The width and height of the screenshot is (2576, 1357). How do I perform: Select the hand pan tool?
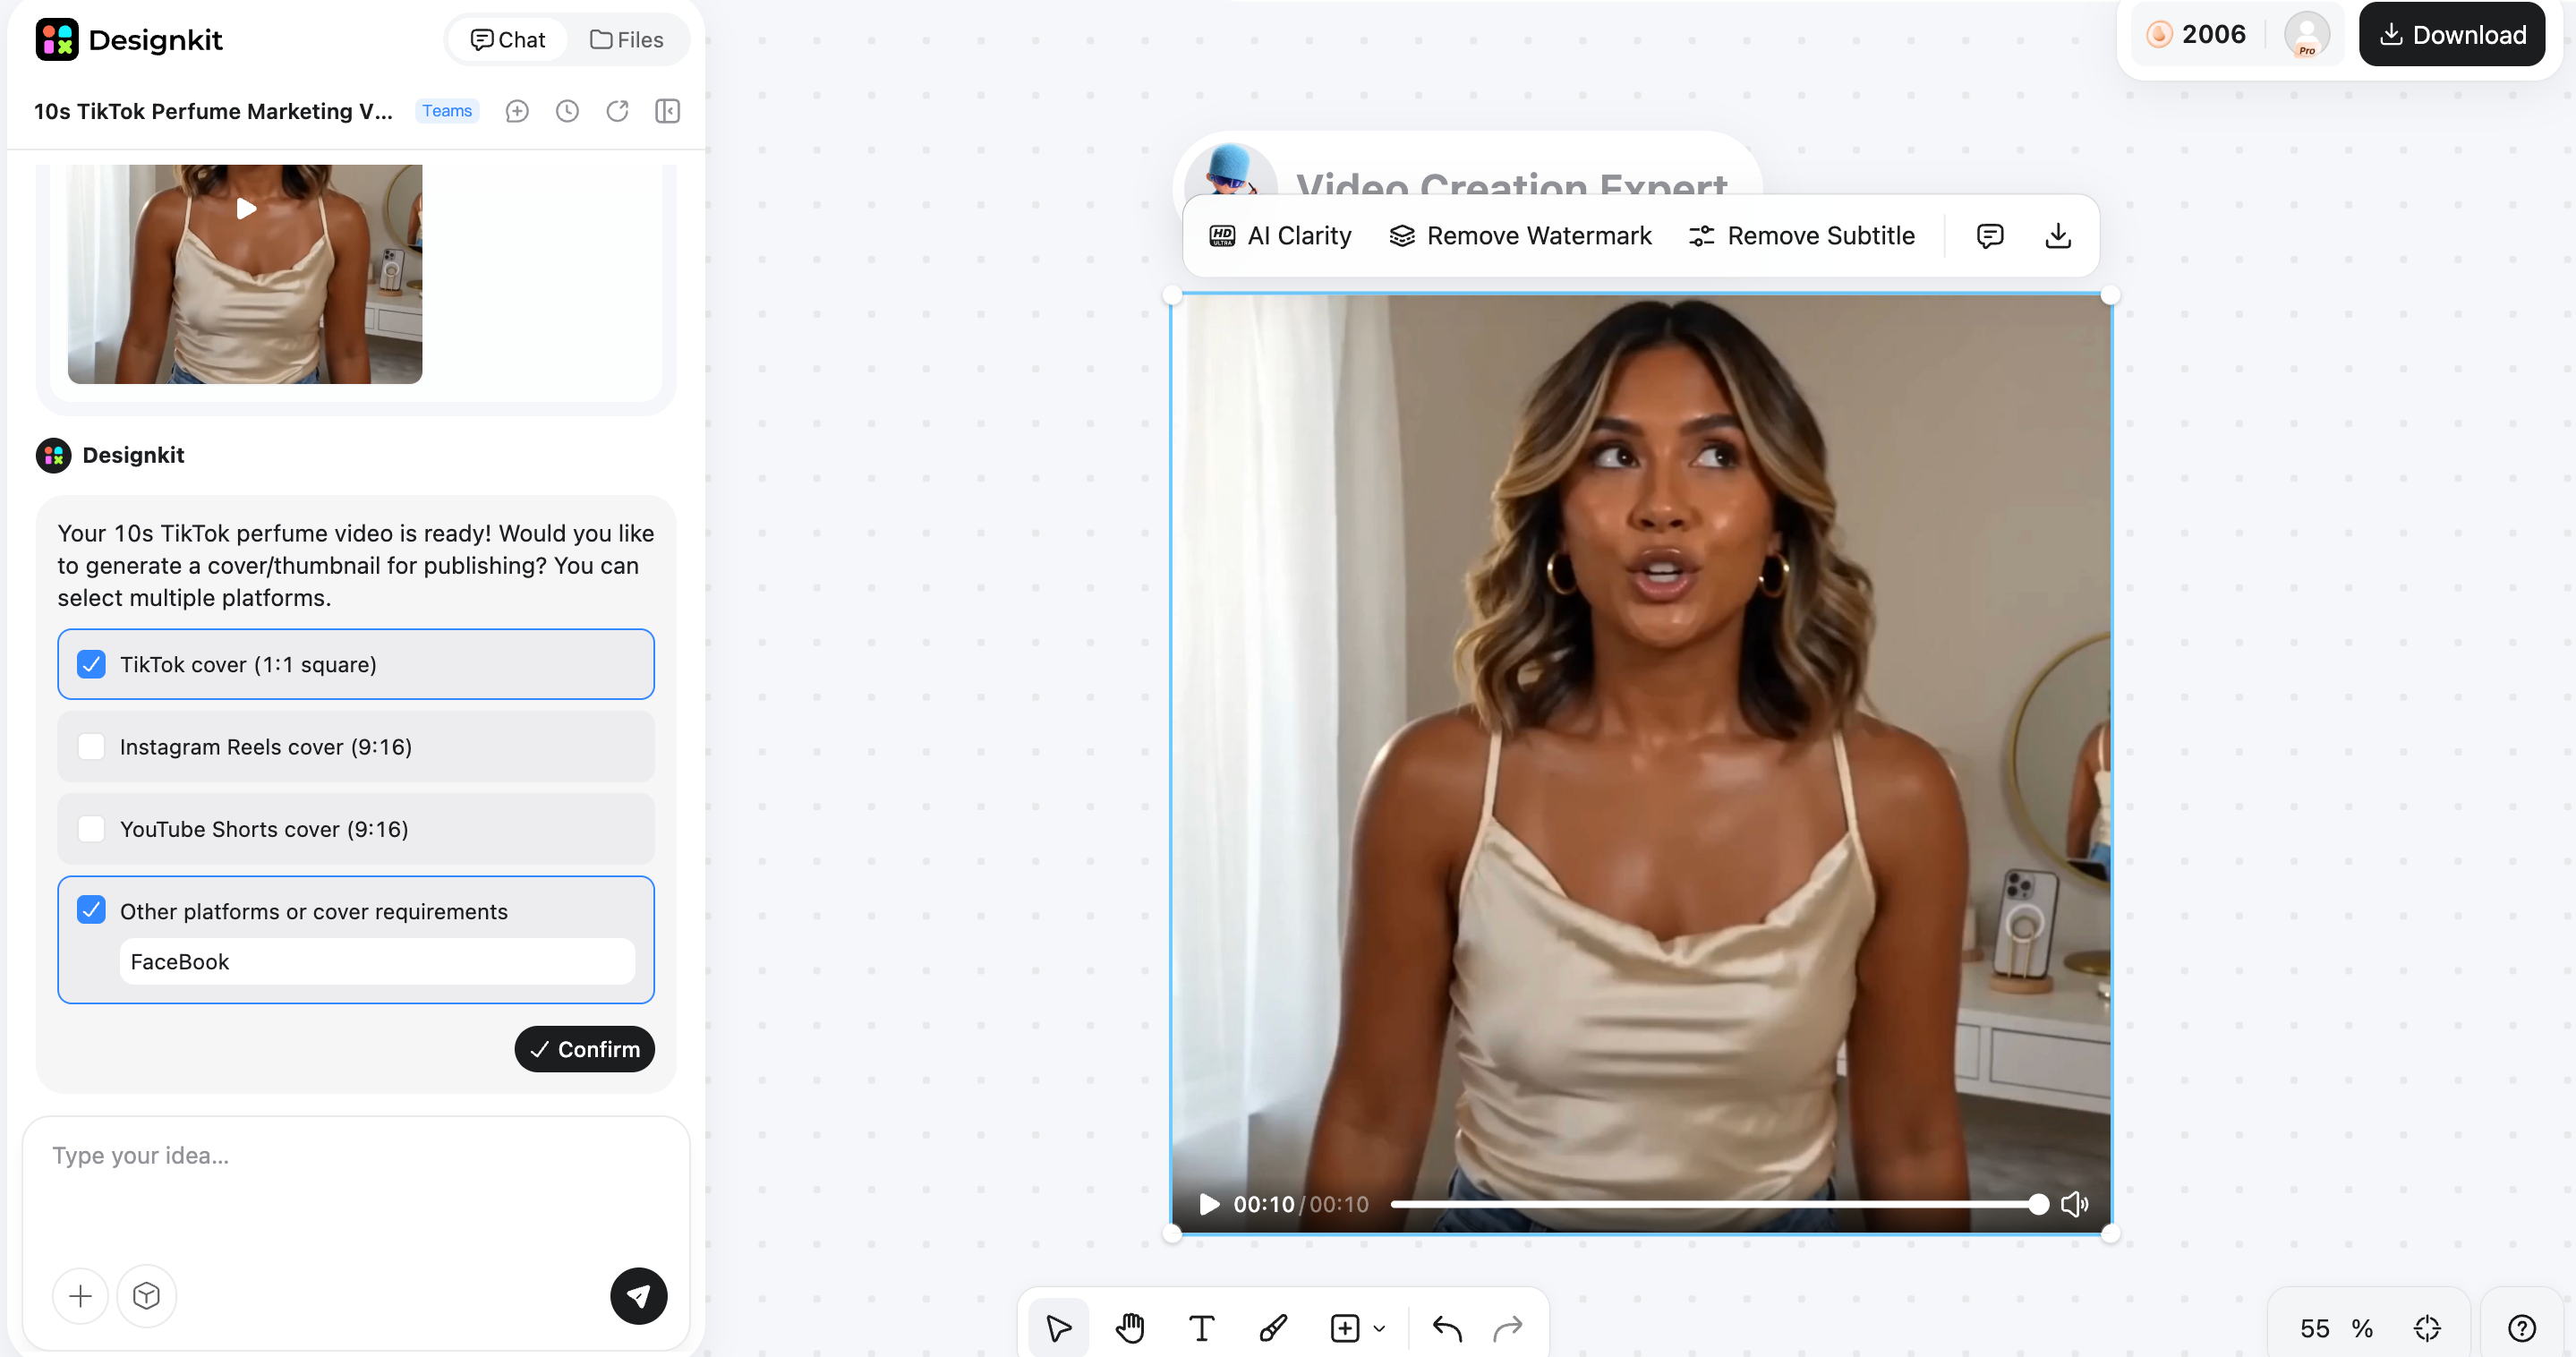click(1130, 1328)
